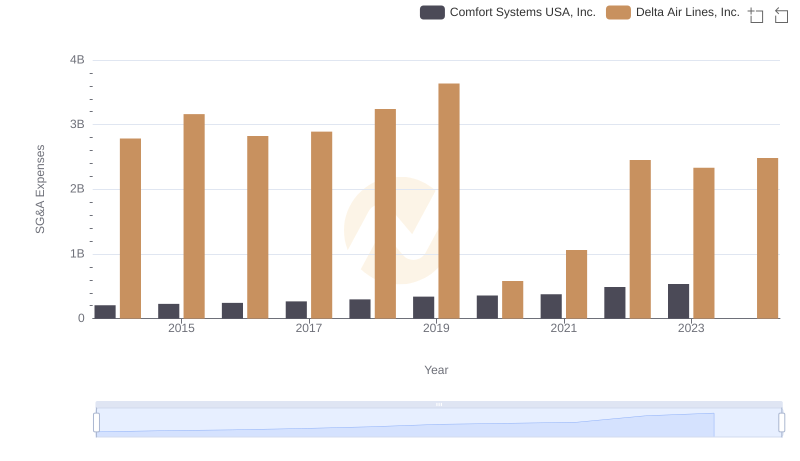800x461 pixels.
Task: Click the 2017 x-axis label
Action: coord(309,328)
